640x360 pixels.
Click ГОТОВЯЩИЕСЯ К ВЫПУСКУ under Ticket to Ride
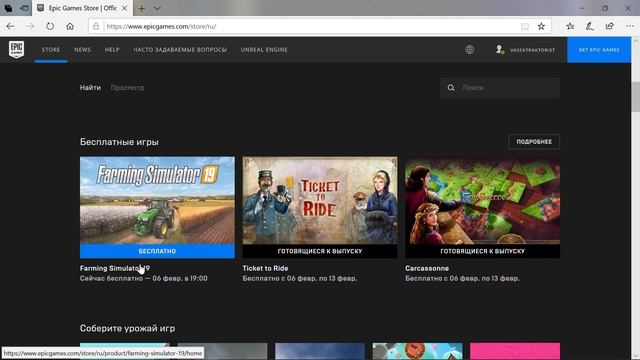(320, 251)
